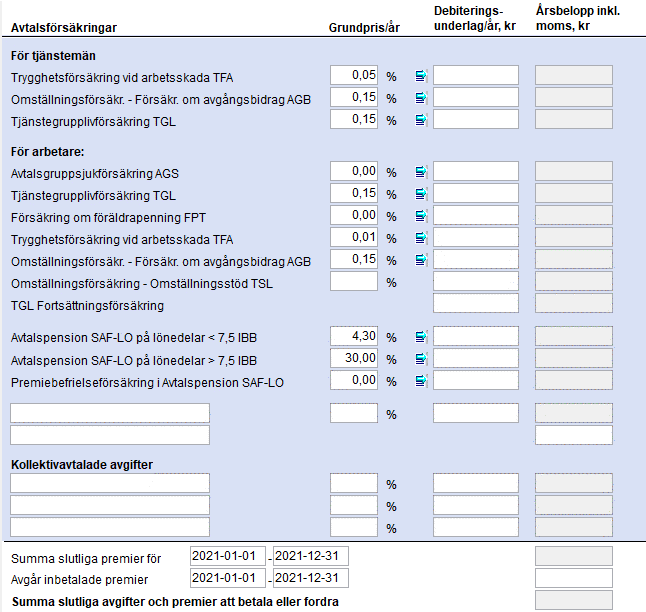Click third Kollektivavtalade avgifter percent field

(x=354, y=527)
